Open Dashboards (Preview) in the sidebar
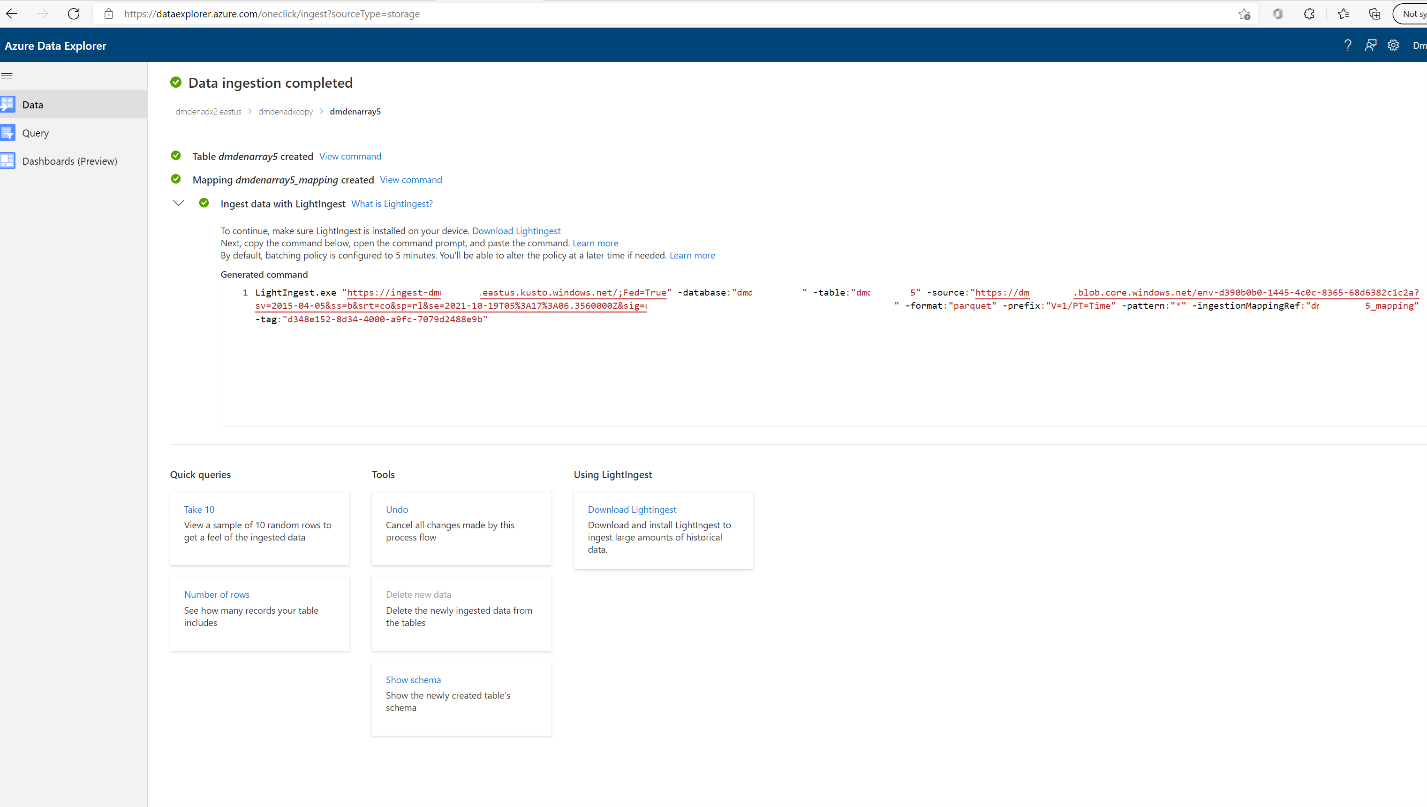The width and height of the screenshot is (1427, 807). (x=73, y=161)
